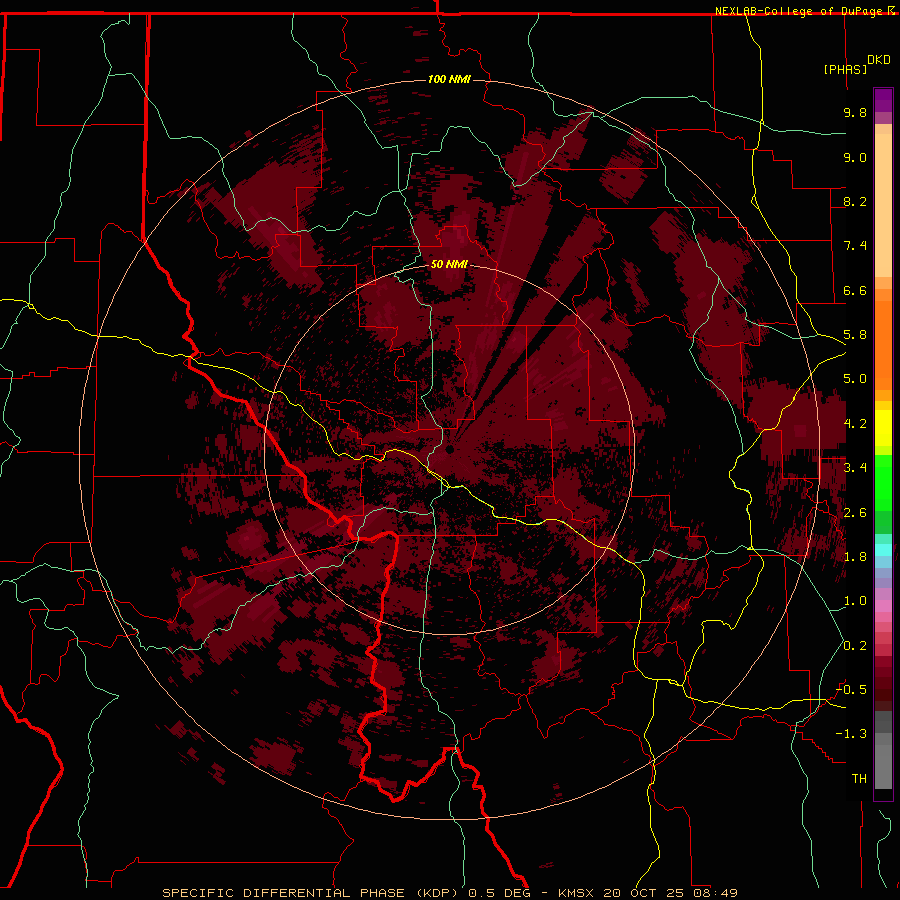Viewport: 900px width, 900px height.
Task: Select the 0.2 scale value label
Action: coord(855,646)
